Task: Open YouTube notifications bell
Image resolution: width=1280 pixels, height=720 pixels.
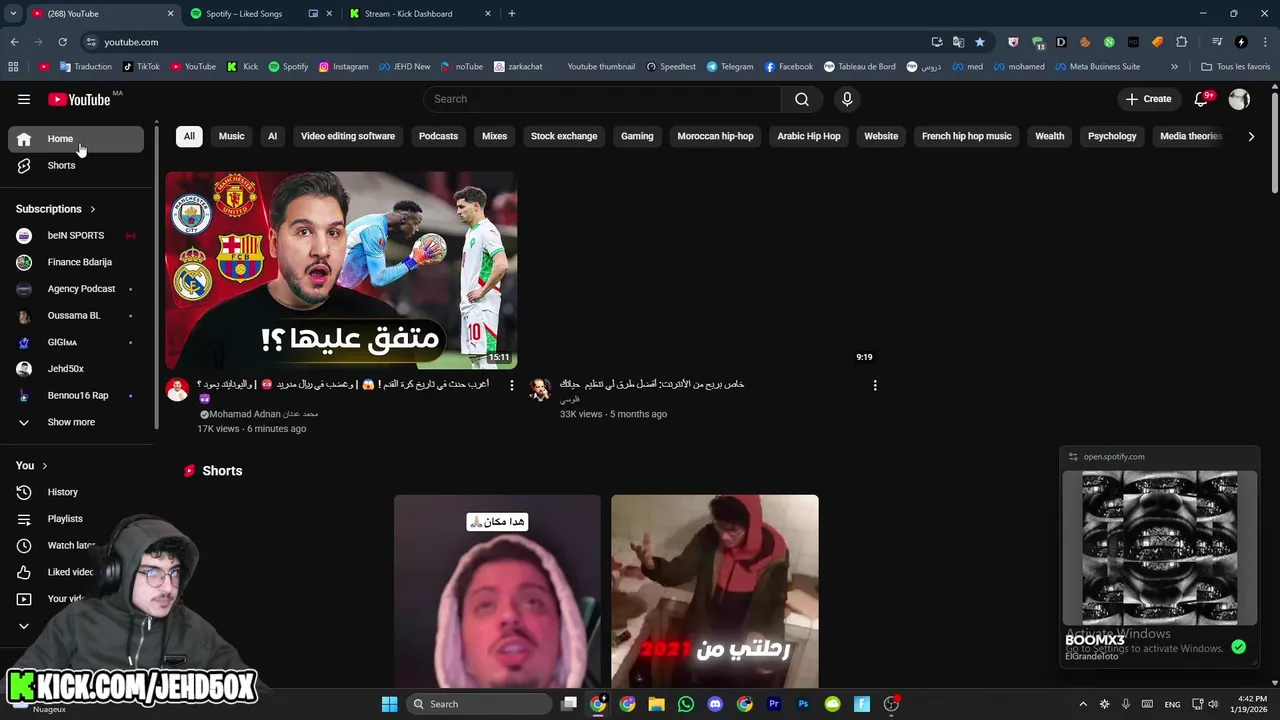Action: coord(1202,99)
